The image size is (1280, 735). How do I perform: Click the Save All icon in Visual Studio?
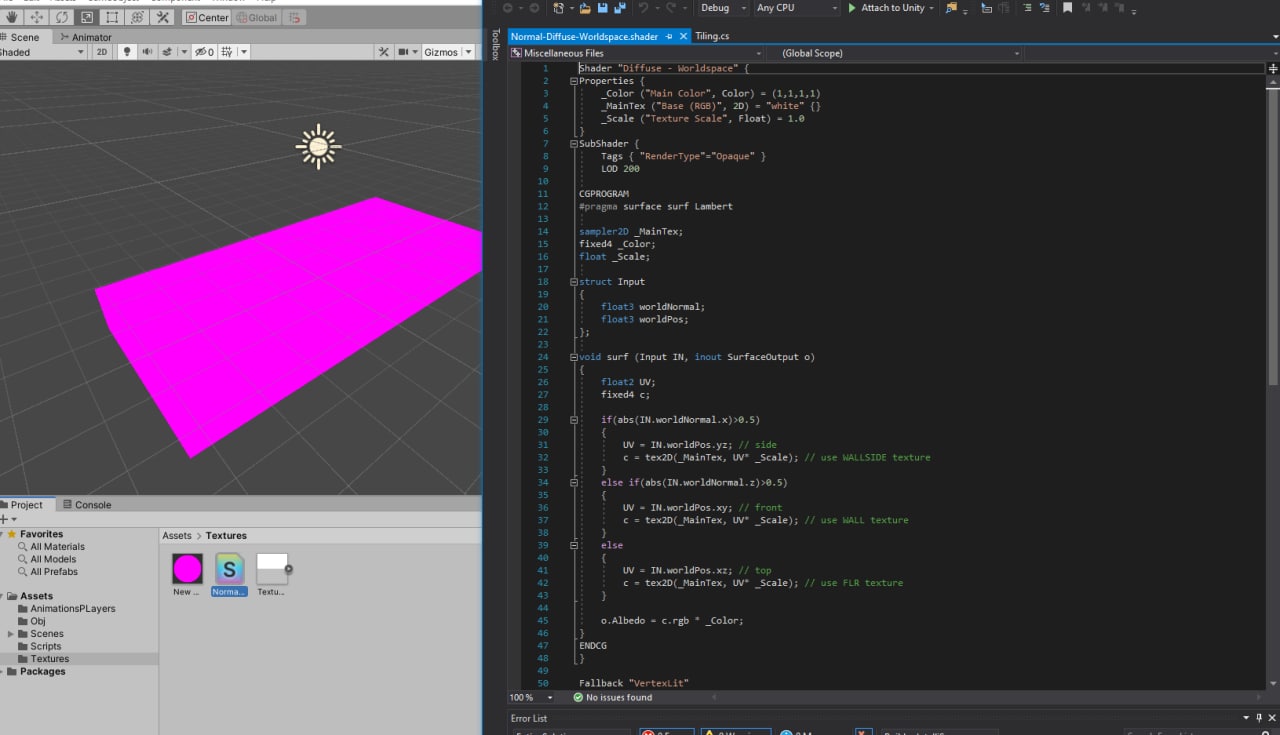620,8
